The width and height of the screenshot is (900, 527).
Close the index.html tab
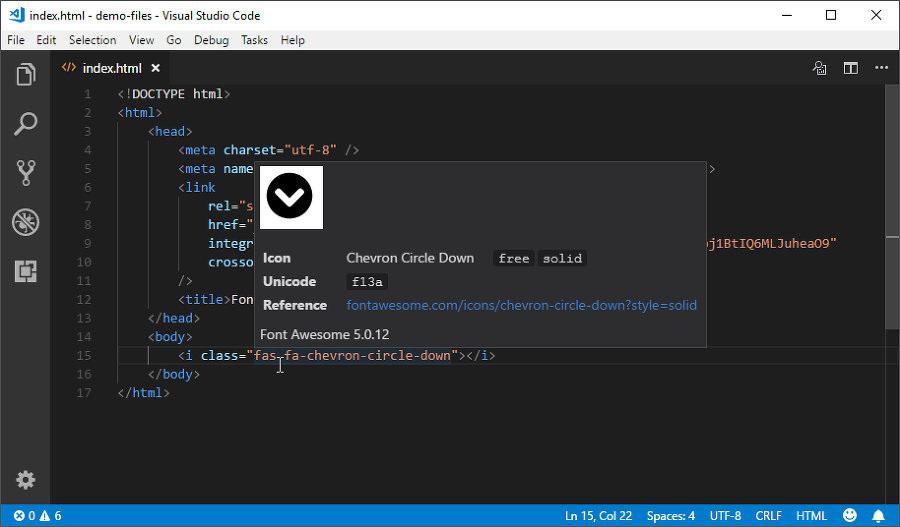(156, 68)
